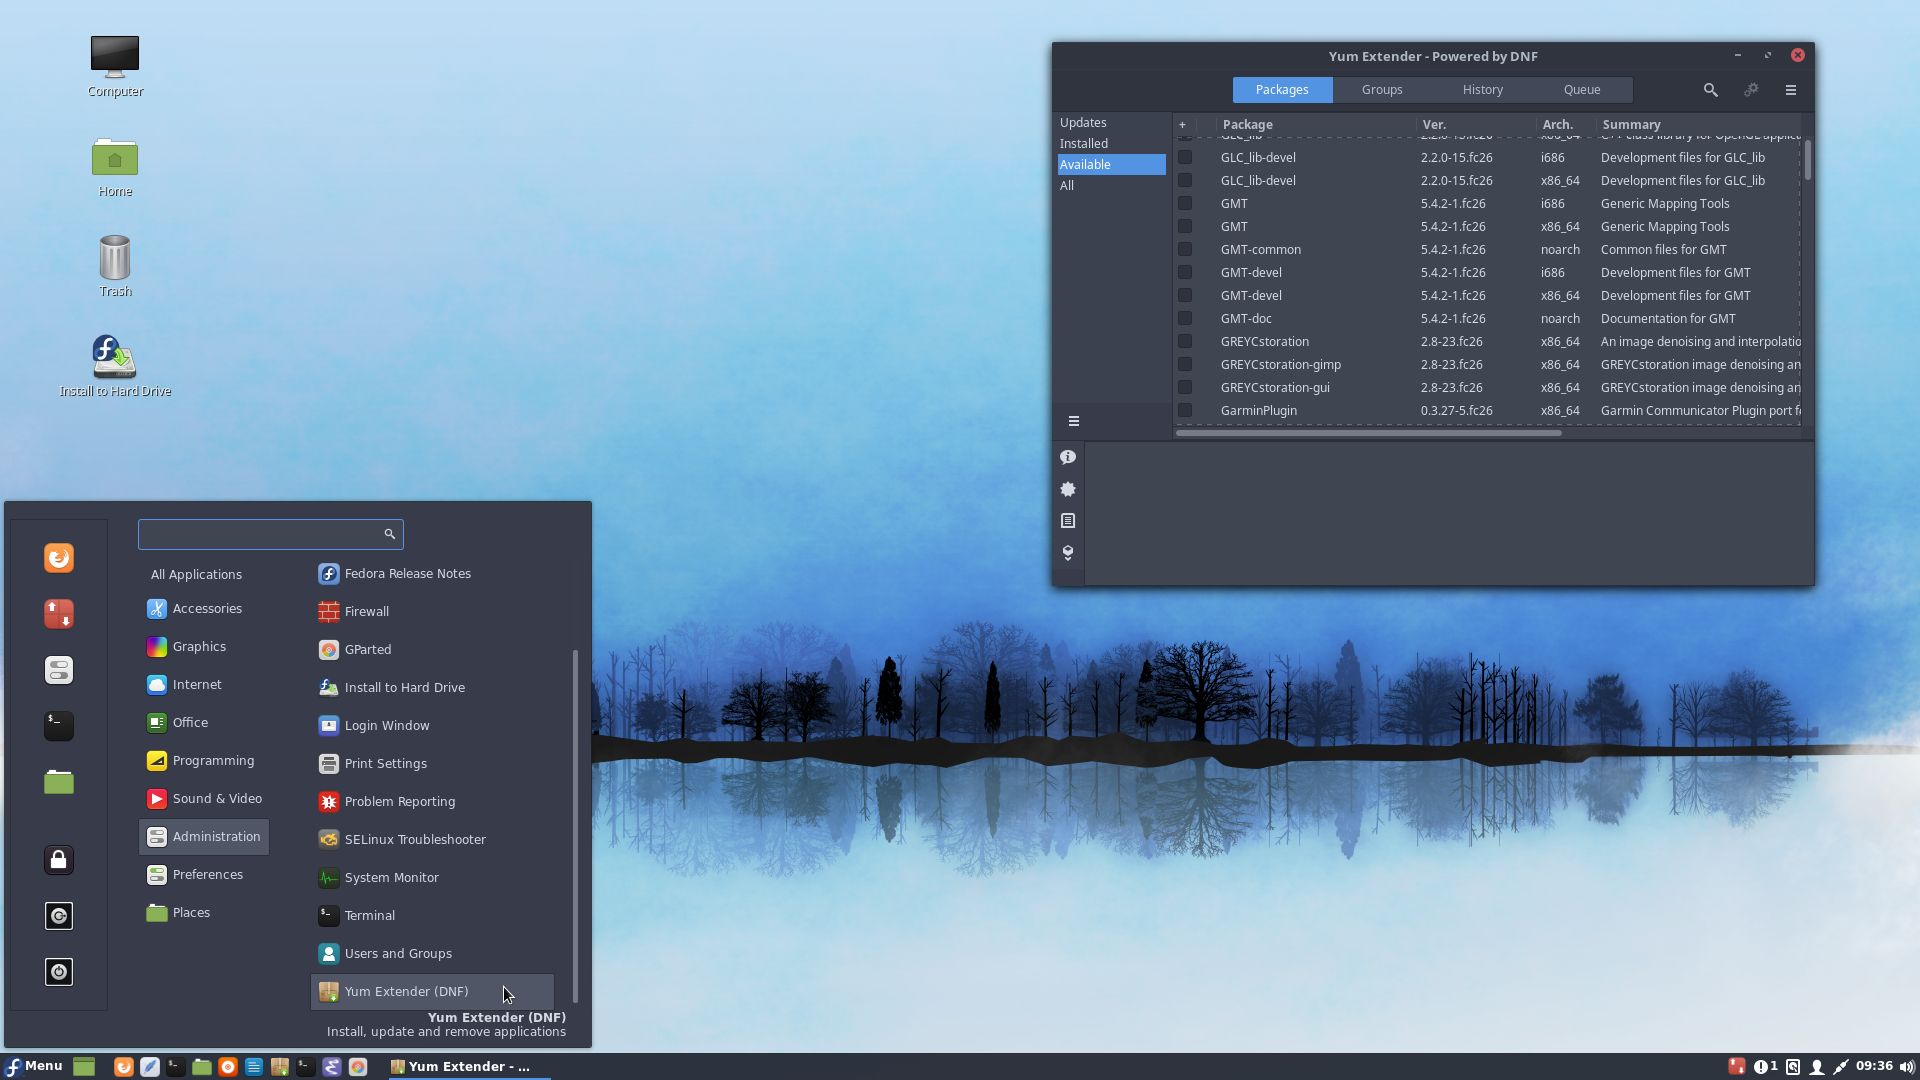Open system settings toggles favorite icon
Viewport: 1920px width, 1080px height.
pyautogui.click(x=59, y=670)
